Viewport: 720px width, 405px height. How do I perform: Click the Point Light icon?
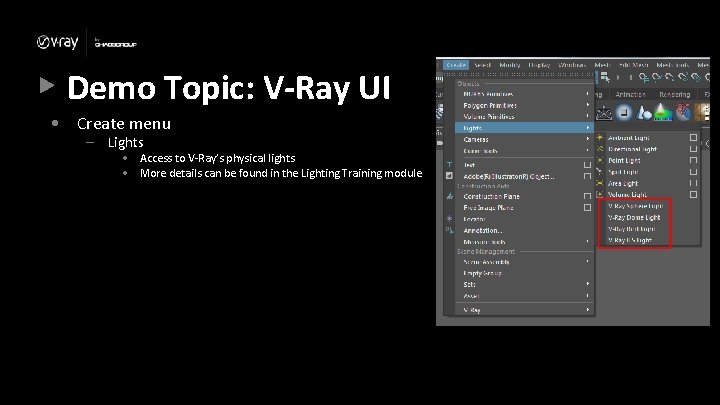pyautogui.click(x=600, y=160)
